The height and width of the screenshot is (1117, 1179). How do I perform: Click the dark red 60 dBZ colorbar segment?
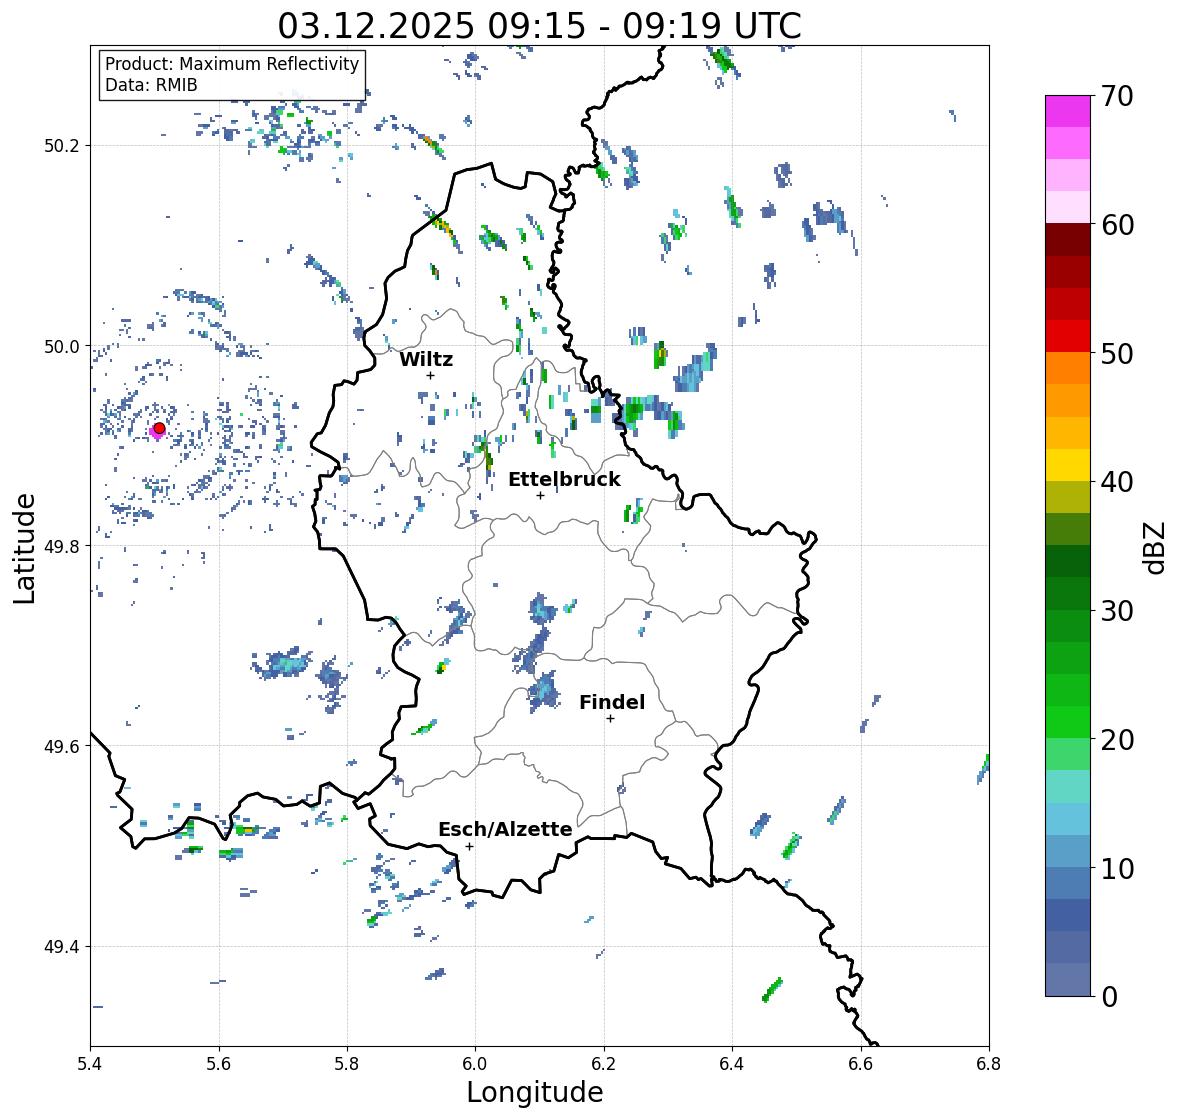[x=1068, y=240]
